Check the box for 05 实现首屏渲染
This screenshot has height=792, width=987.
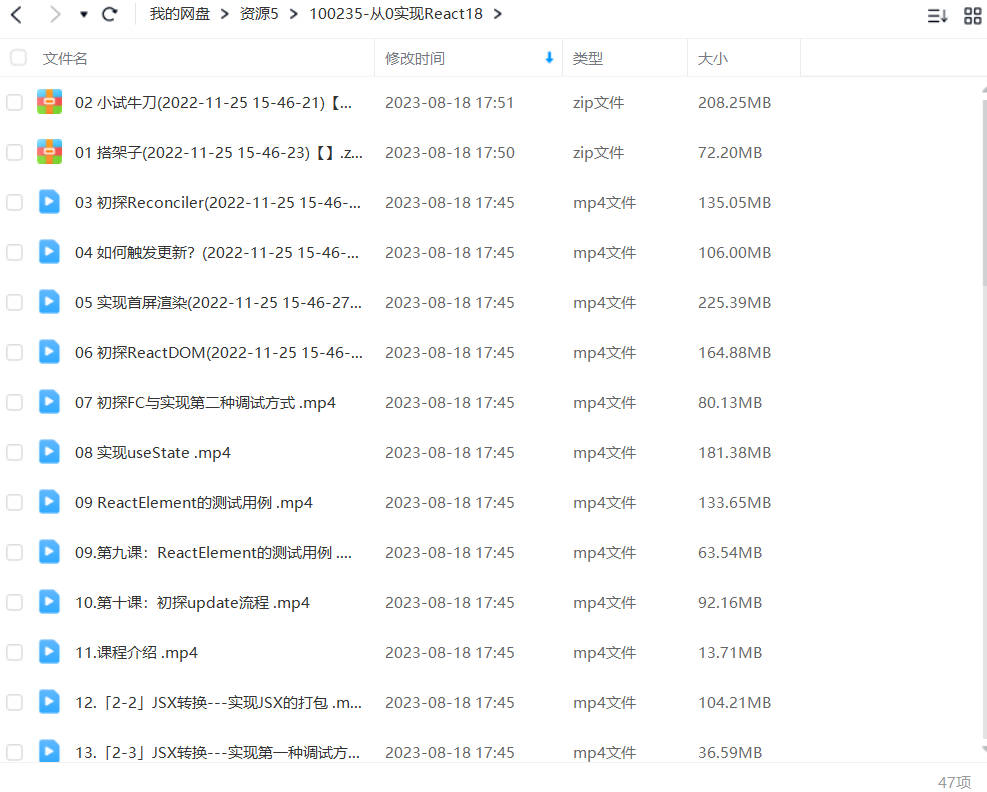14,302
